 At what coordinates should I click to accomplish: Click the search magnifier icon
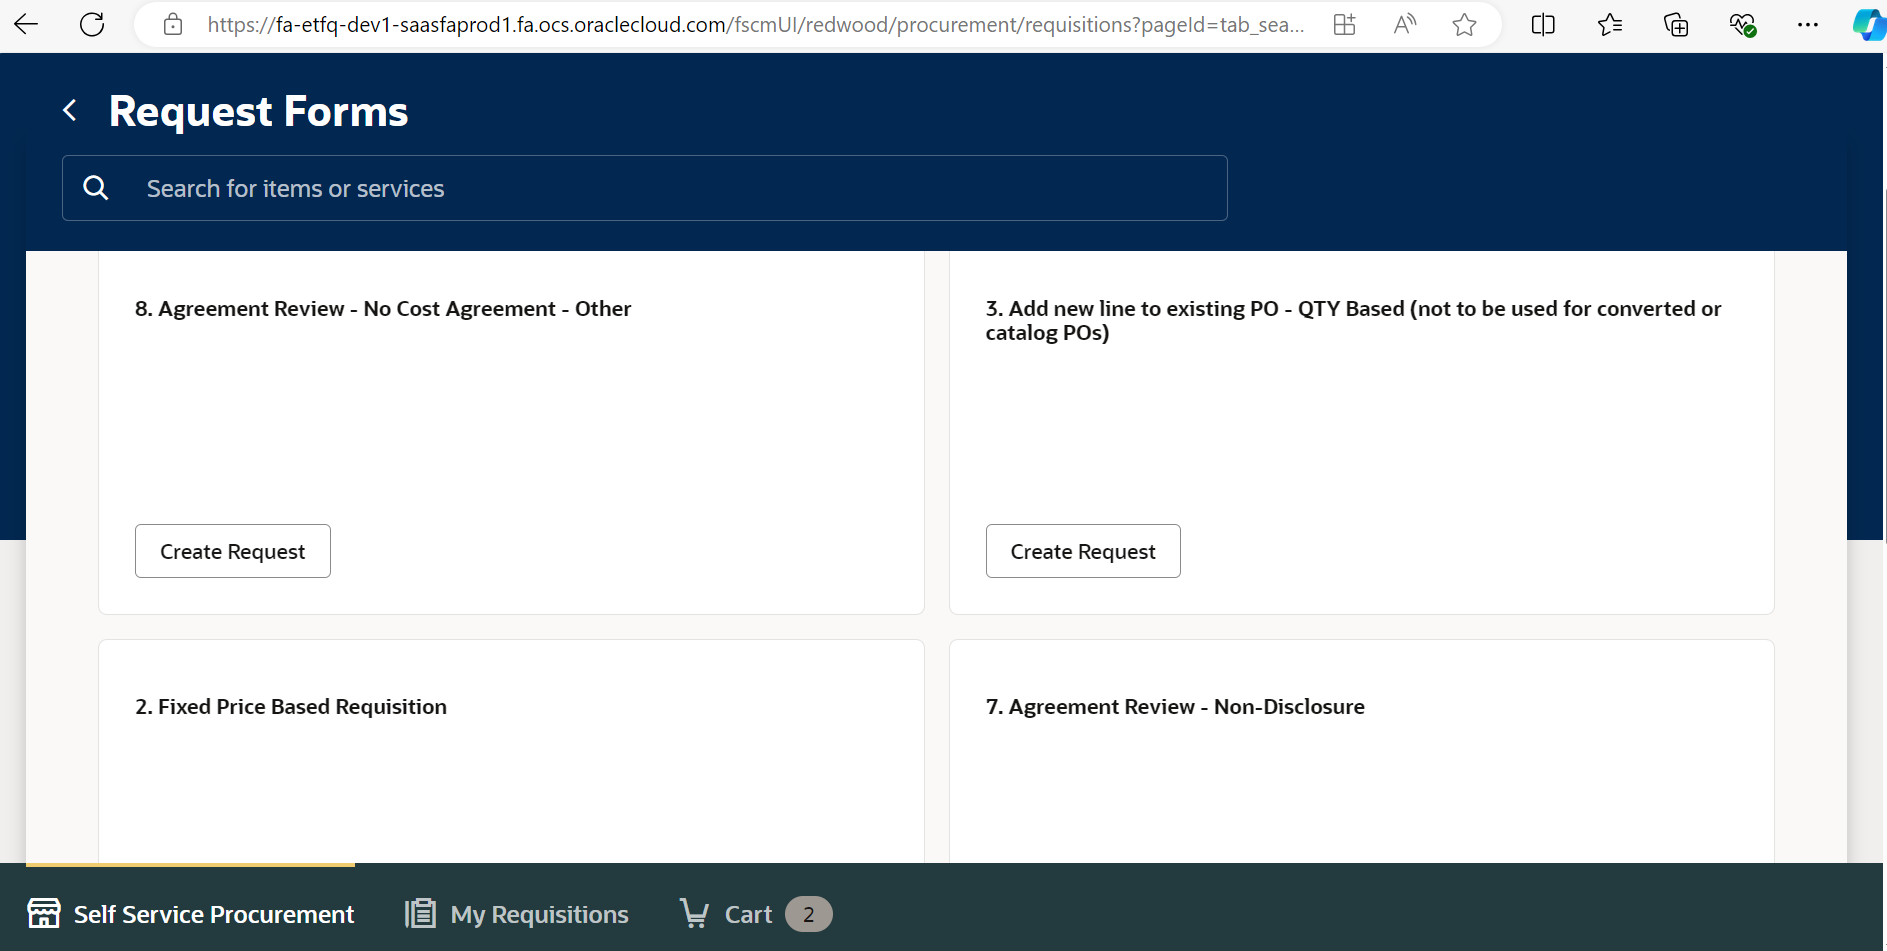click(x=96, y=188)
